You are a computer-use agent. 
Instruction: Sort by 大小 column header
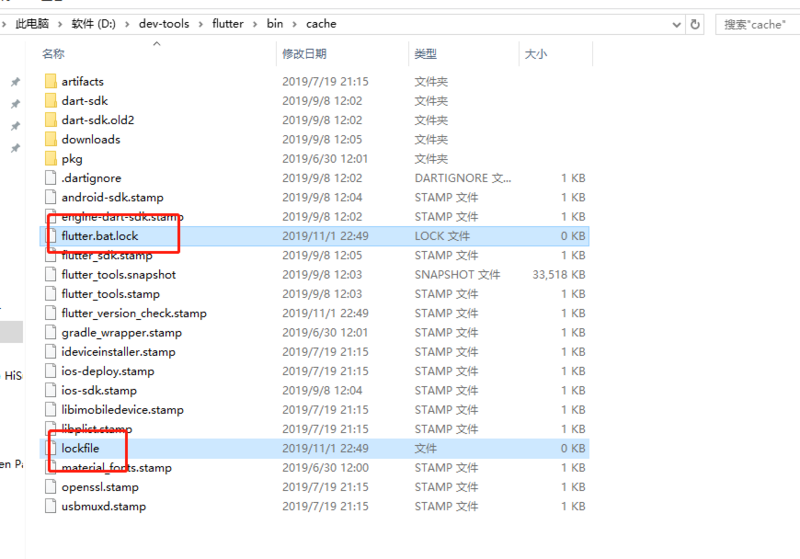pyautogui.click(x=536, y=54)
